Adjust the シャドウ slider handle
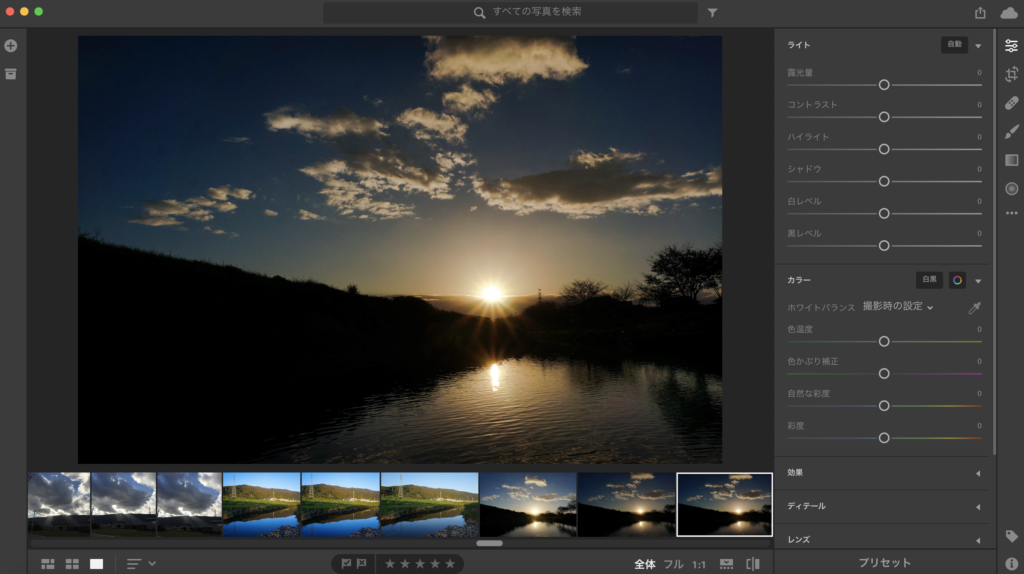Image resolution: width=1024 pixels, height=574 pixels. [x=884, y=181]
